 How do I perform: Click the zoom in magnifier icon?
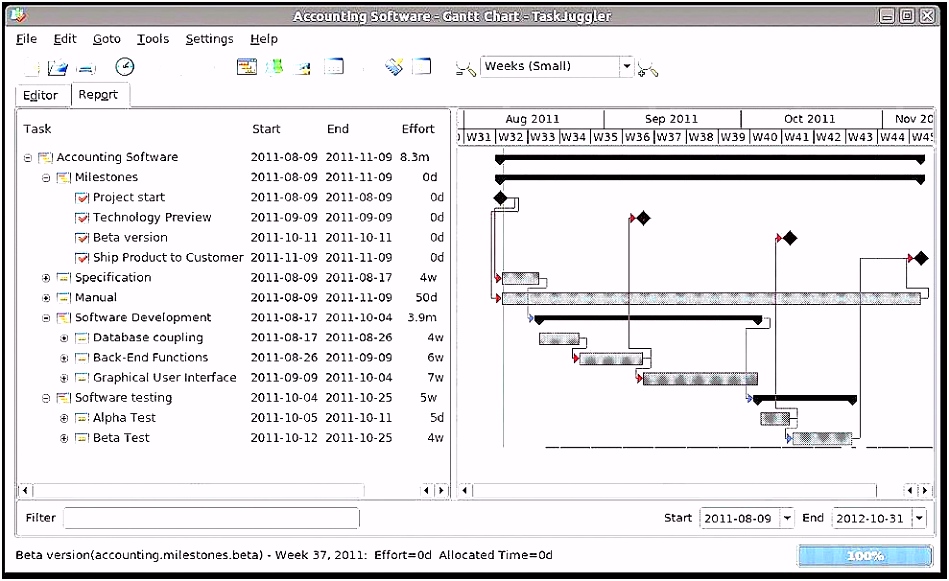(648, 68)
